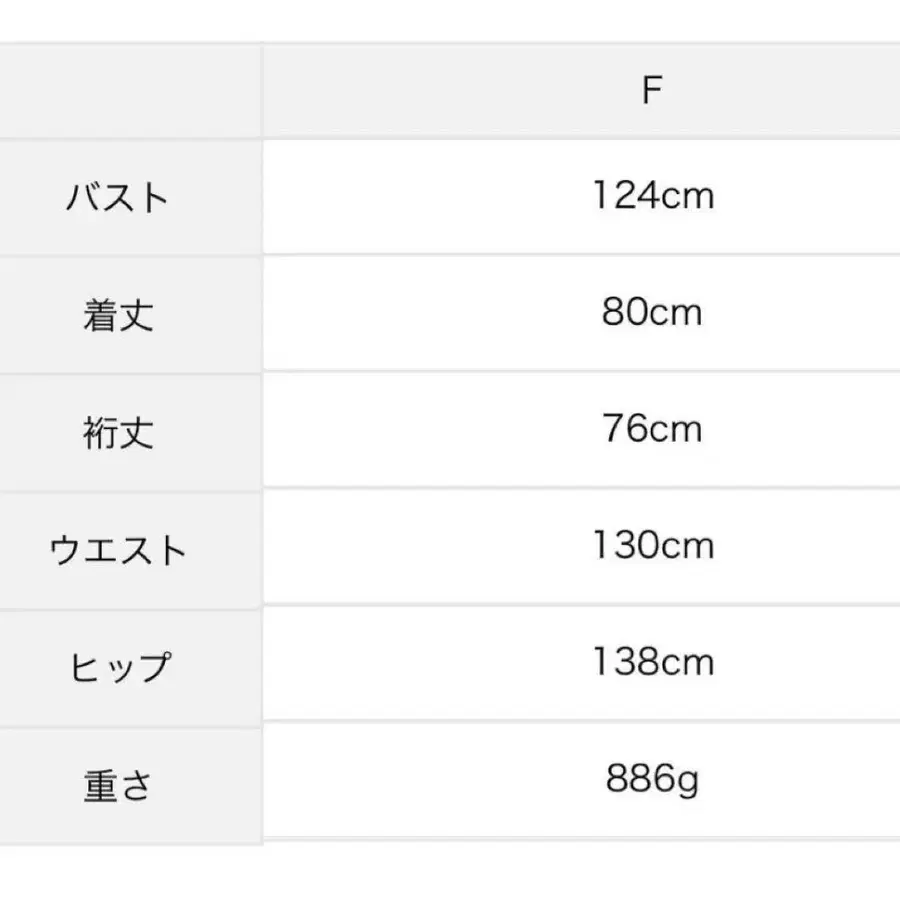Viewport: 900px width, 900px height.
Task: Select the 80cm length value
Action: pyautogui.click(x=652, y=312)
